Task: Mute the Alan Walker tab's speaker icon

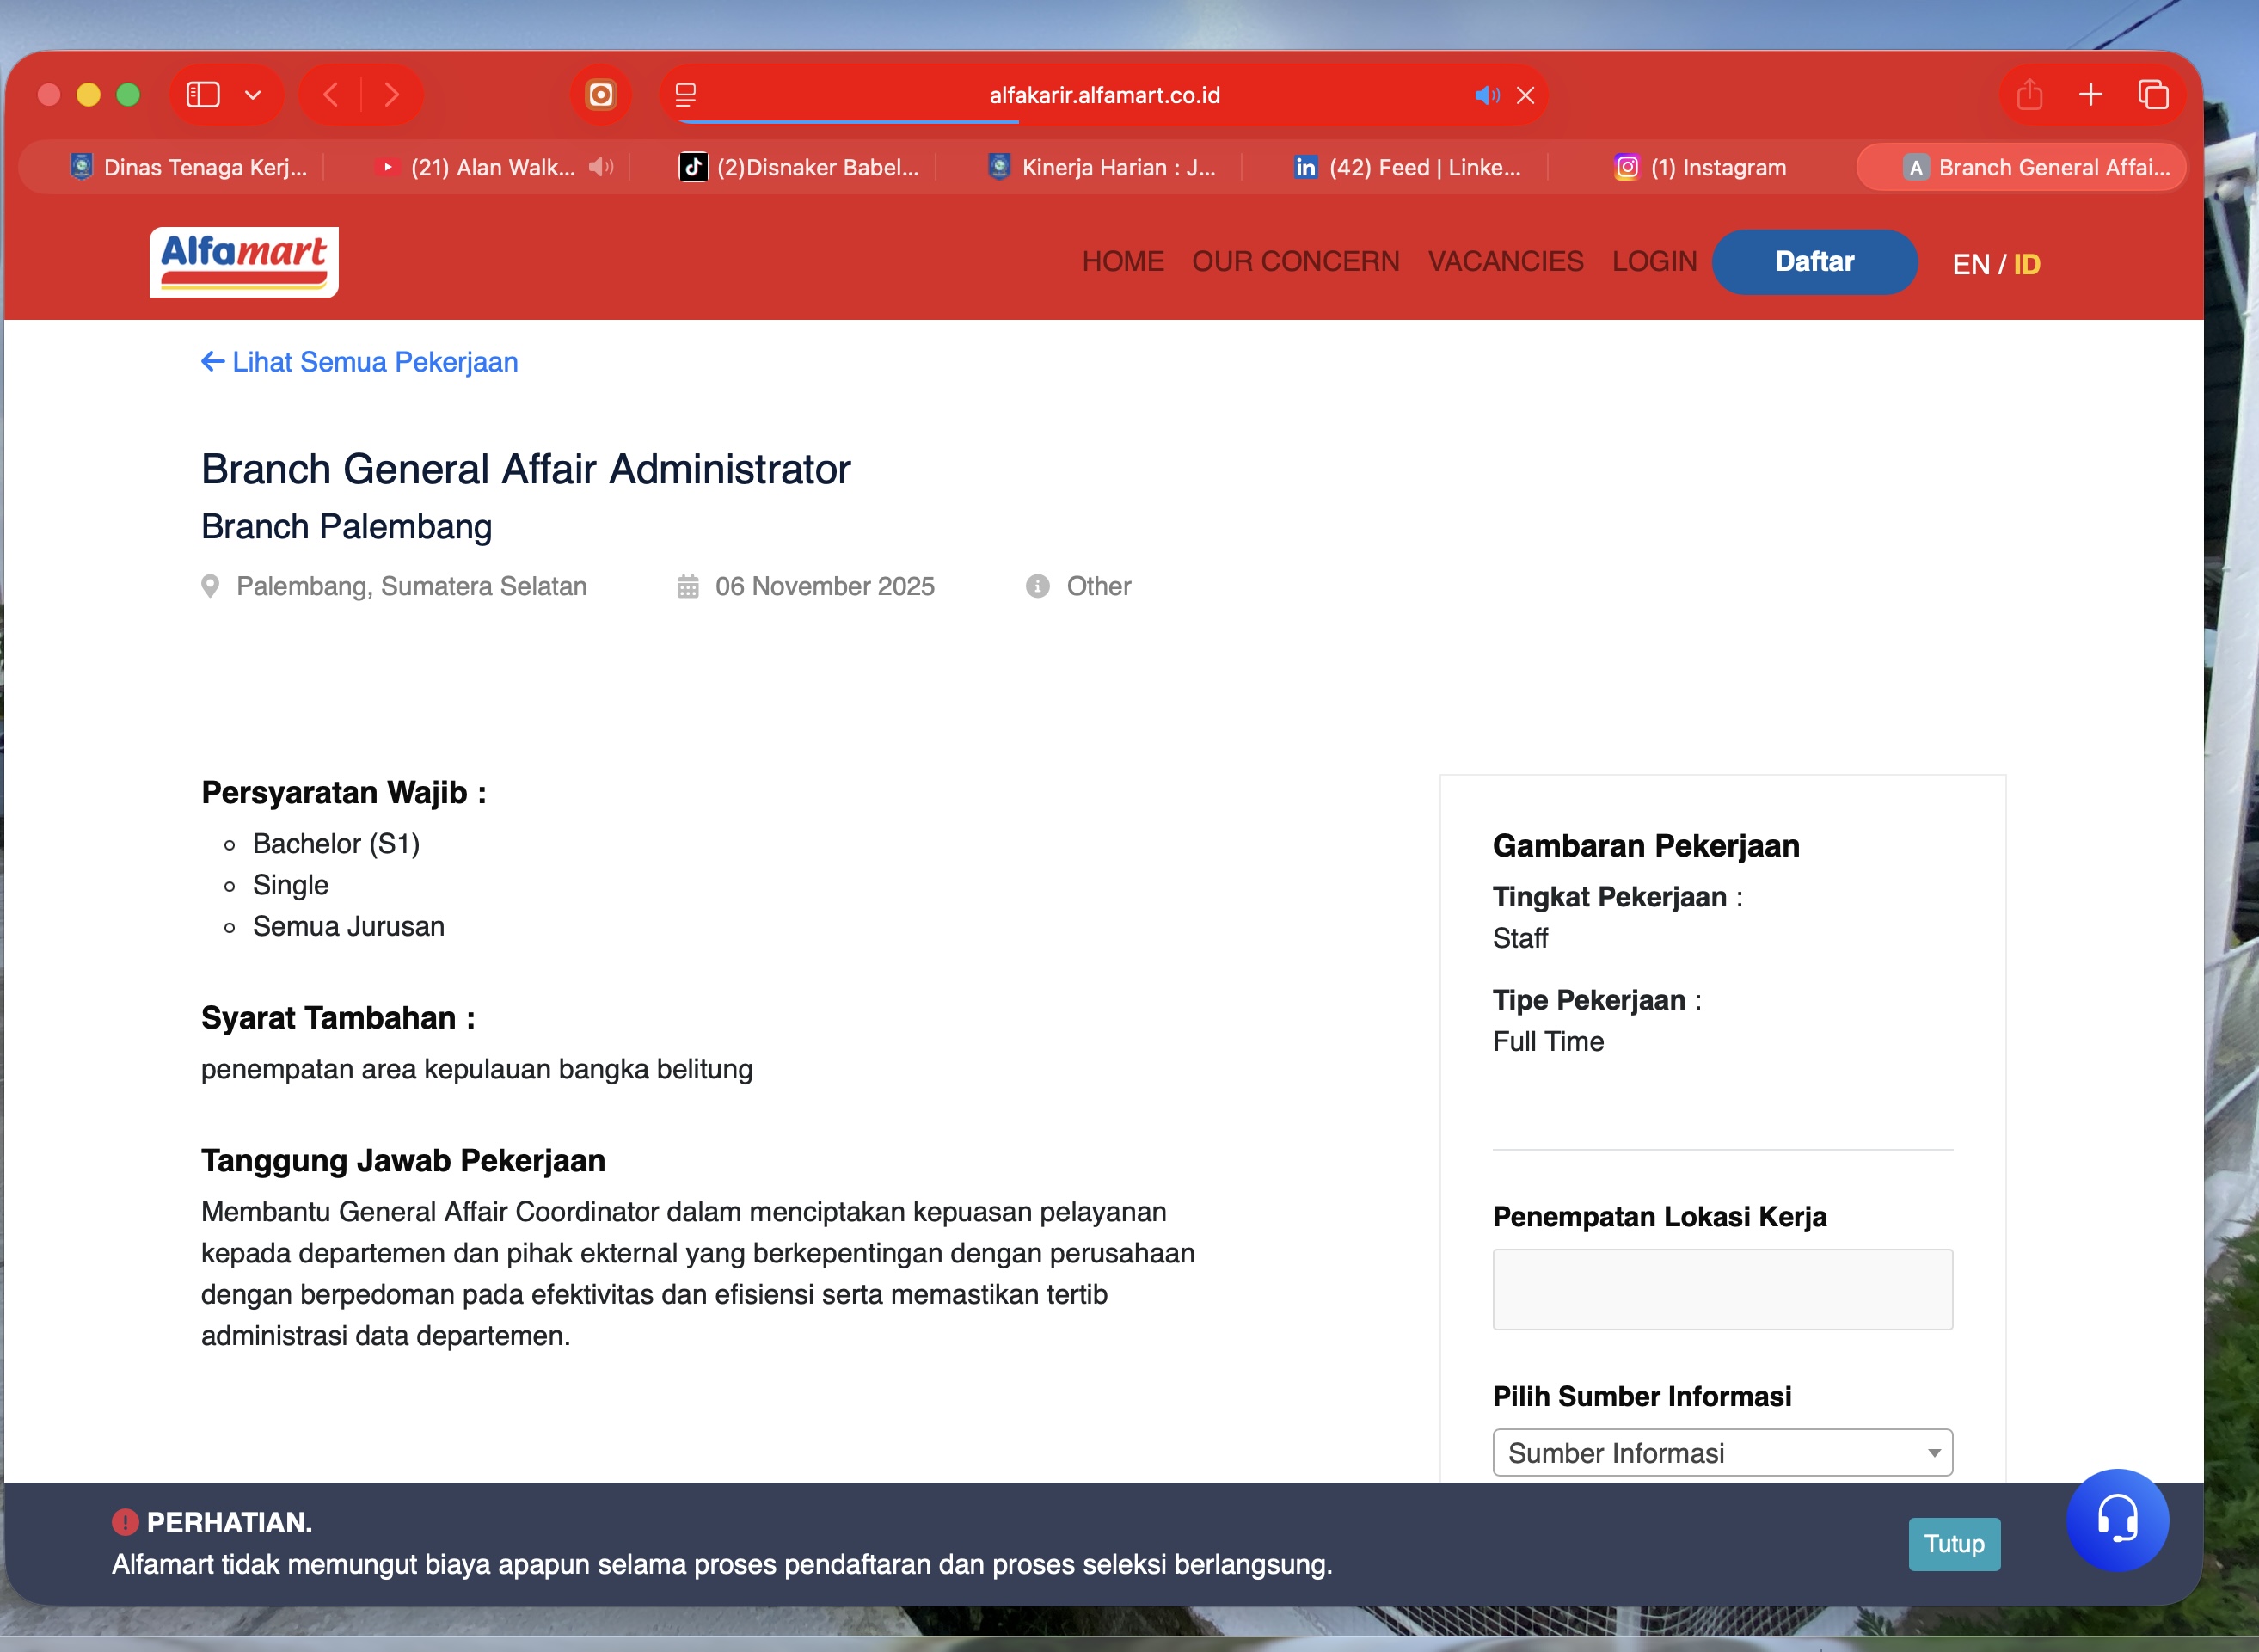Action: pyautogui.click(x=600, y=167)
